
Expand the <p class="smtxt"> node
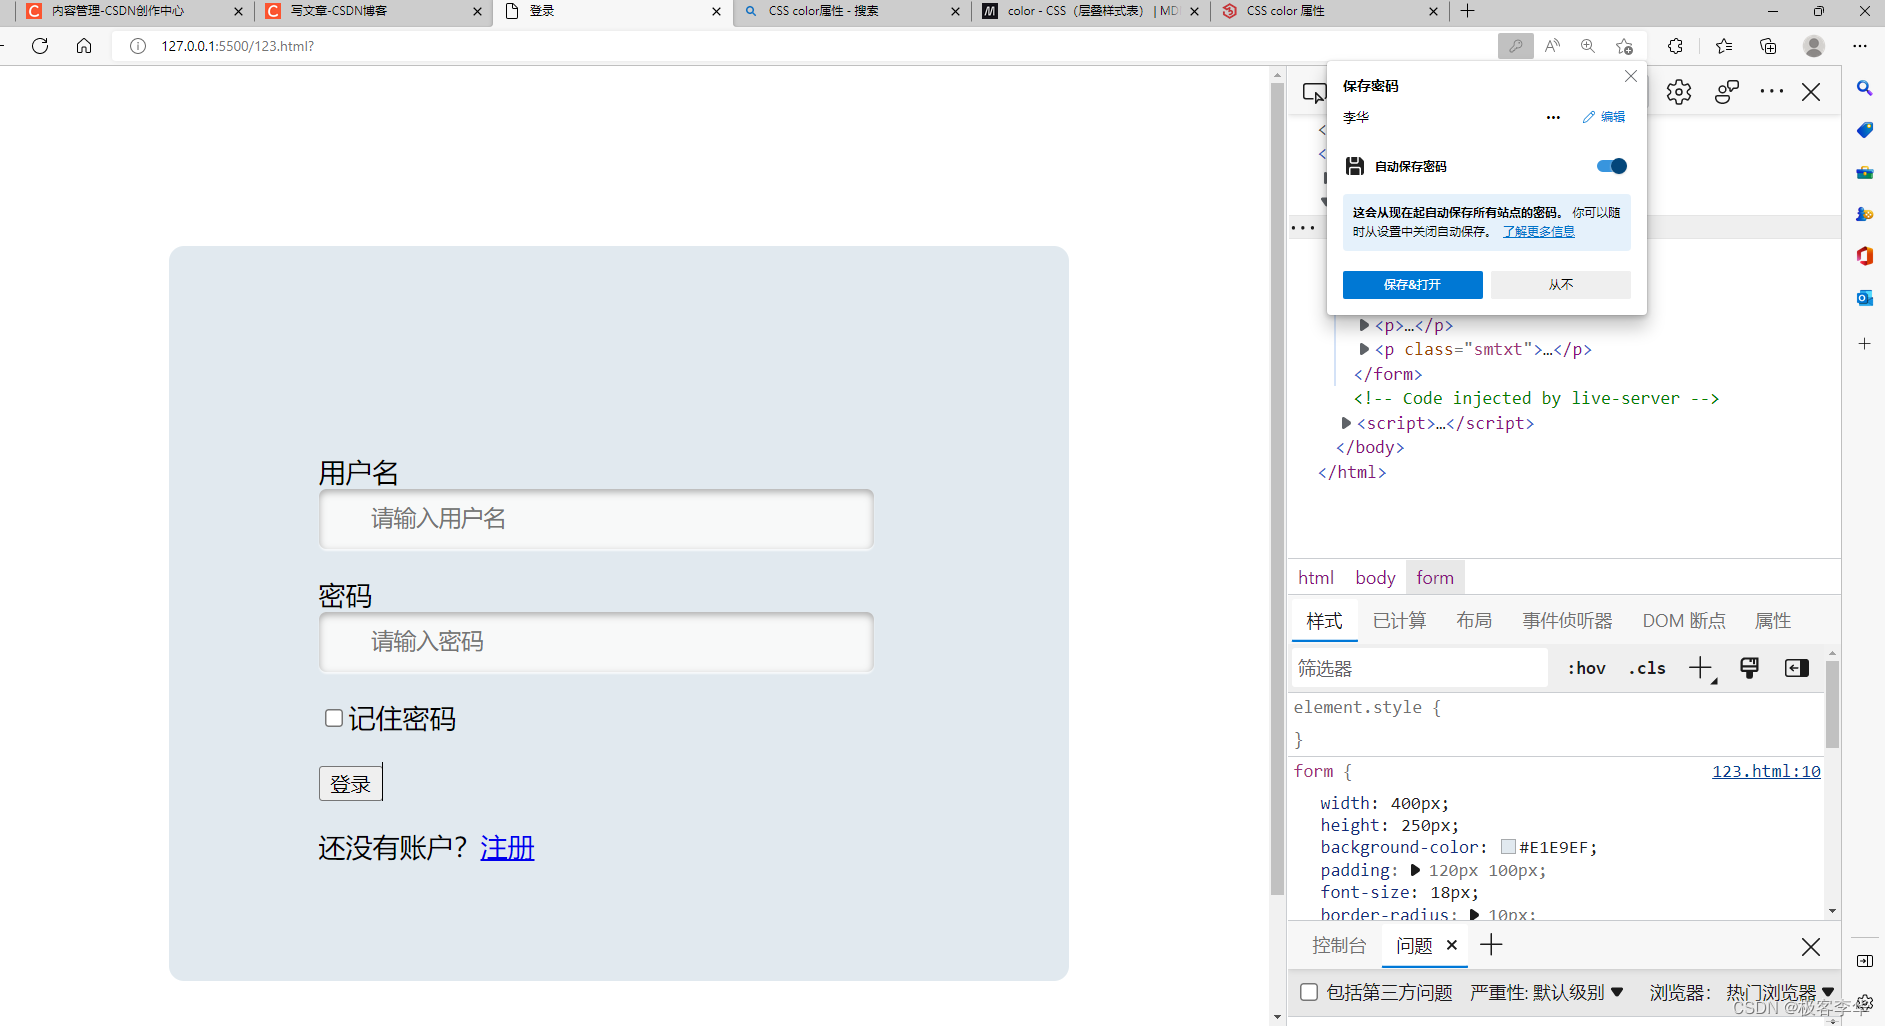(1364, 349)
